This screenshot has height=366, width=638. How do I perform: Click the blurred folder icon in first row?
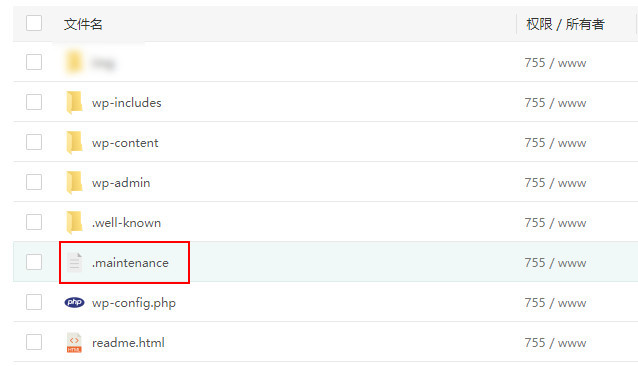pos(74,62)
